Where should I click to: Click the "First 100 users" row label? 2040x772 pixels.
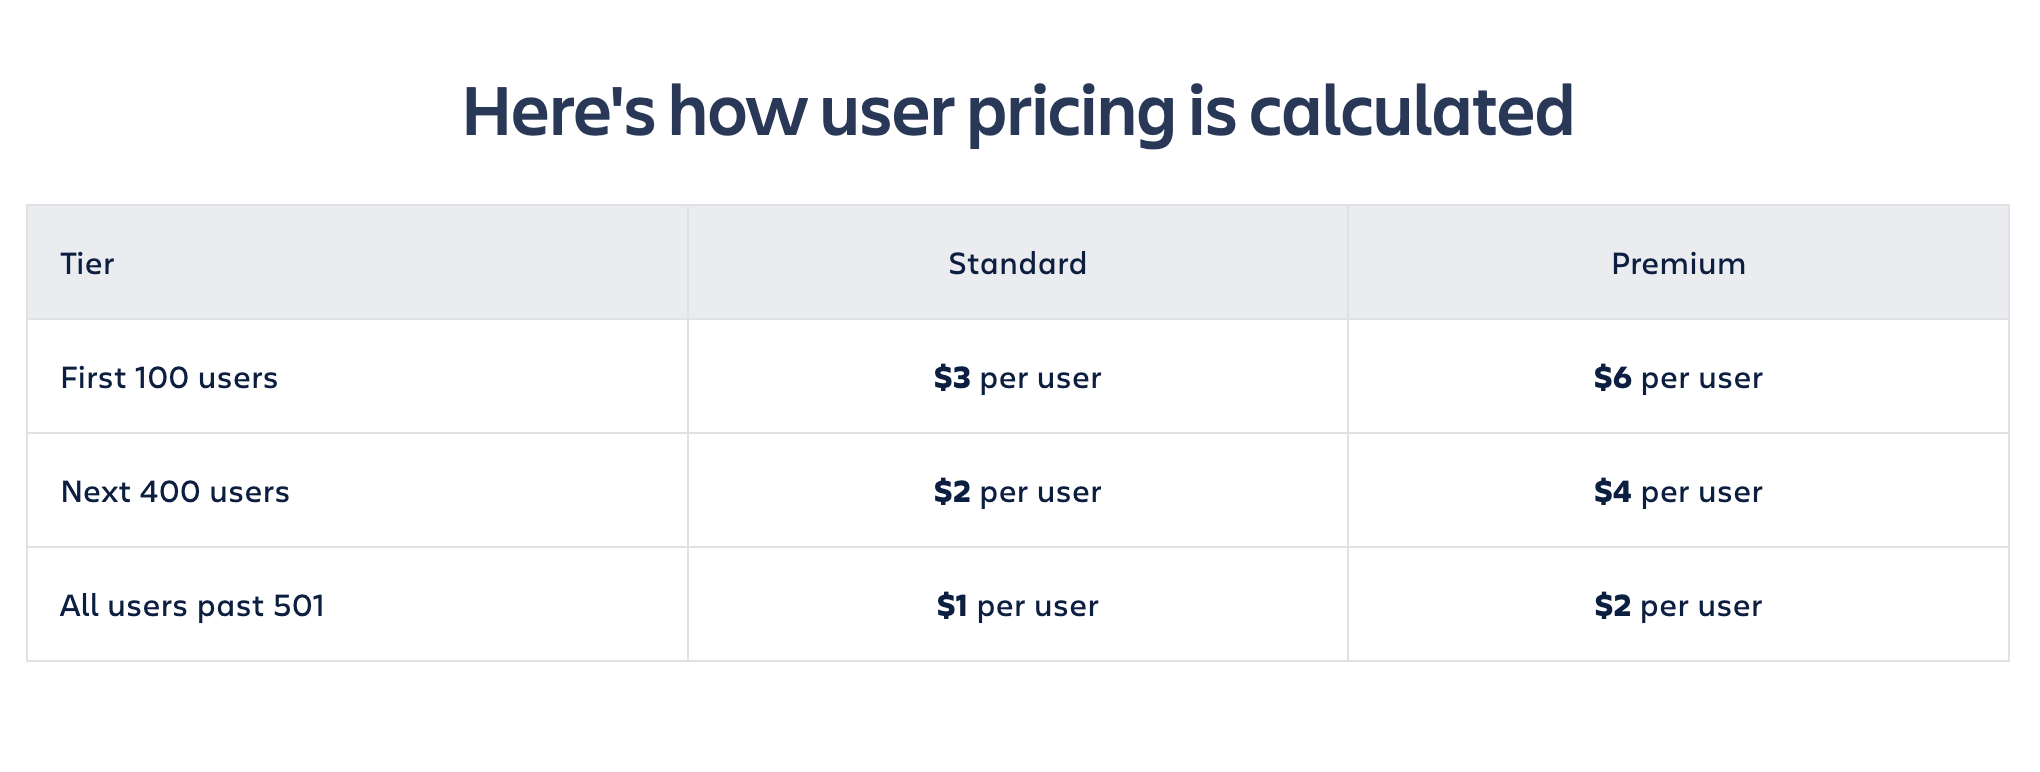click(169, 378)
